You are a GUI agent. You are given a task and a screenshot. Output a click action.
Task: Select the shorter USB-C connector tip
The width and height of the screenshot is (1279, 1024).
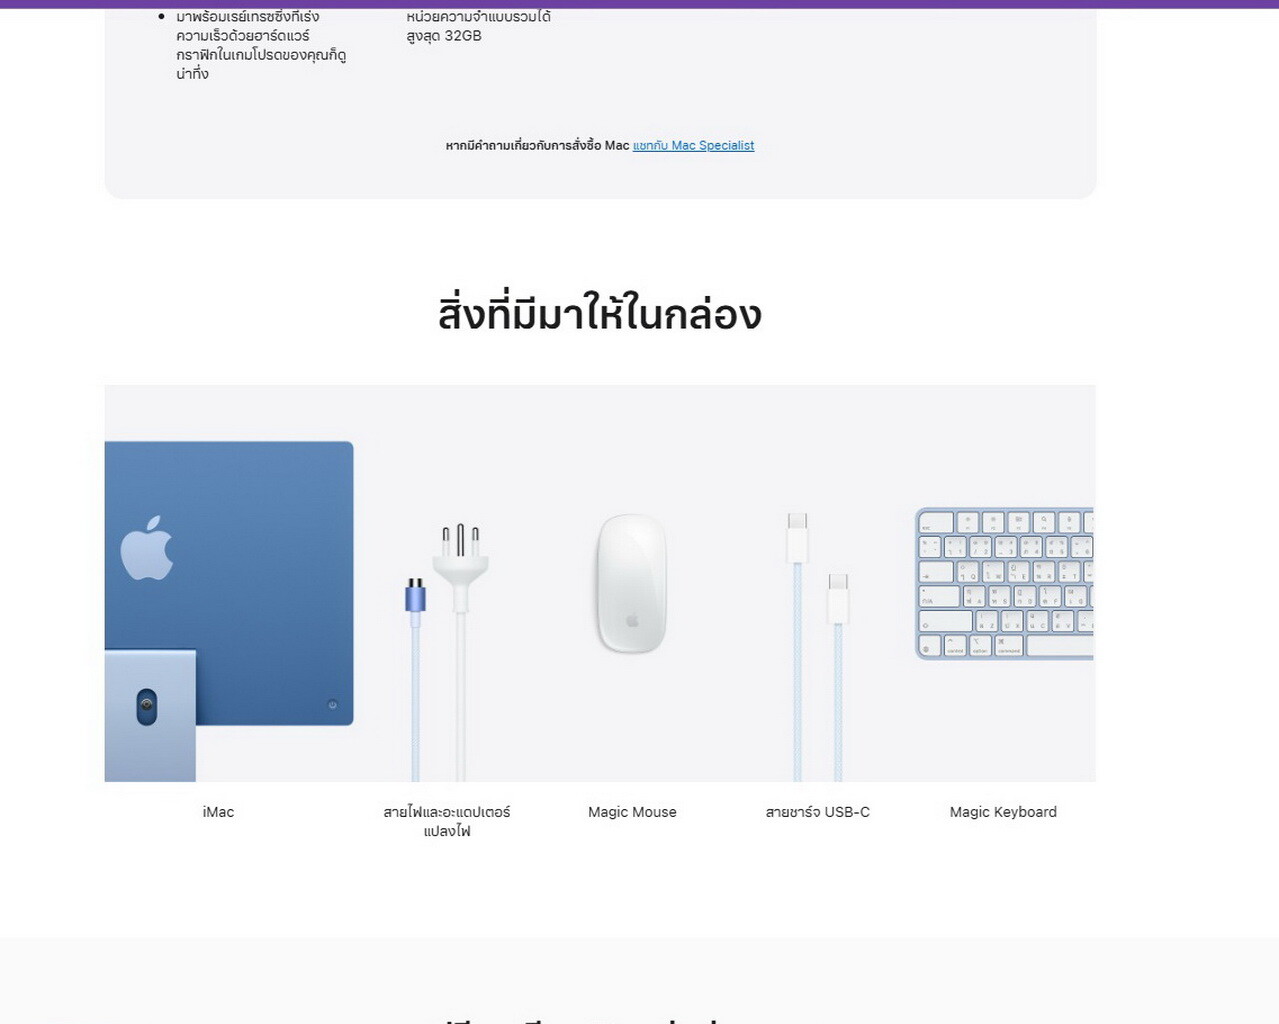point(838,598)
